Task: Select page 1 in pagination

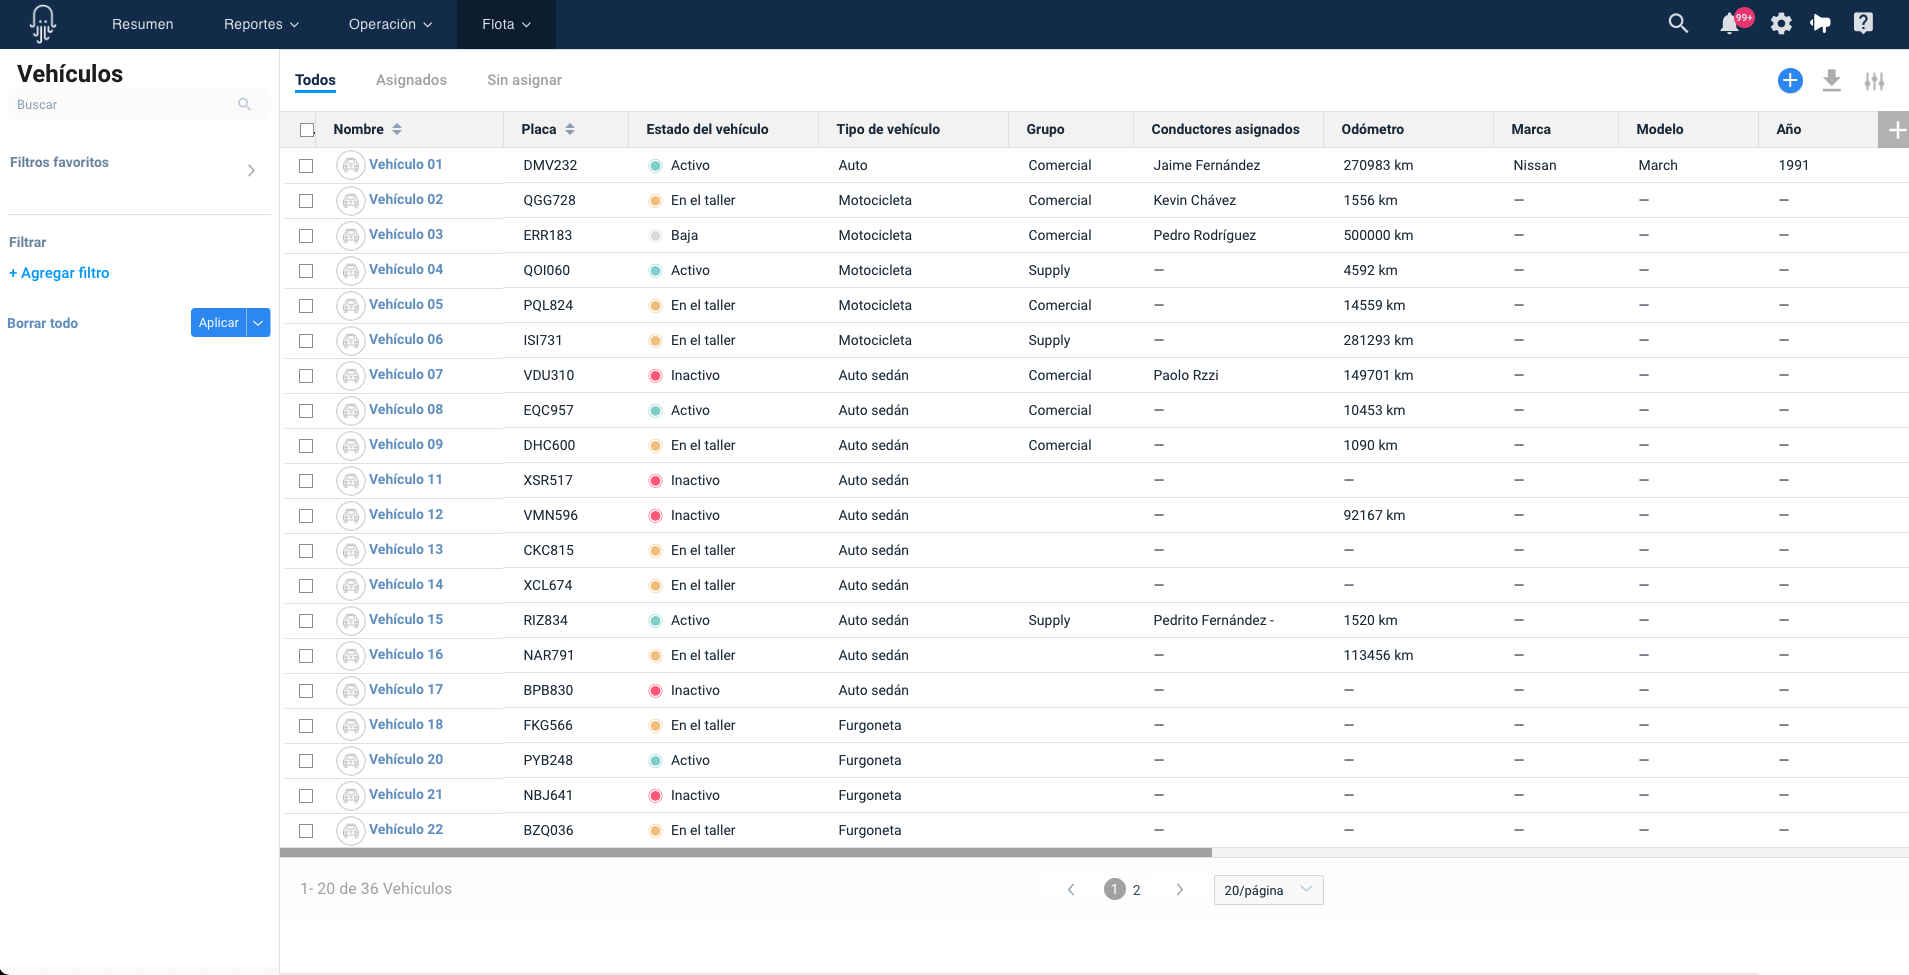Action: [1114, 889]
